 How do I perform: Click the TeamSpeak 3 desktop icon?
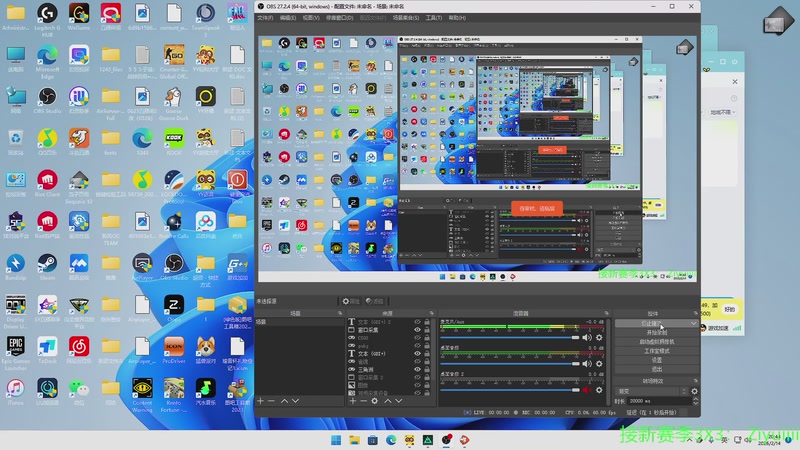click(x=206, y=19)
